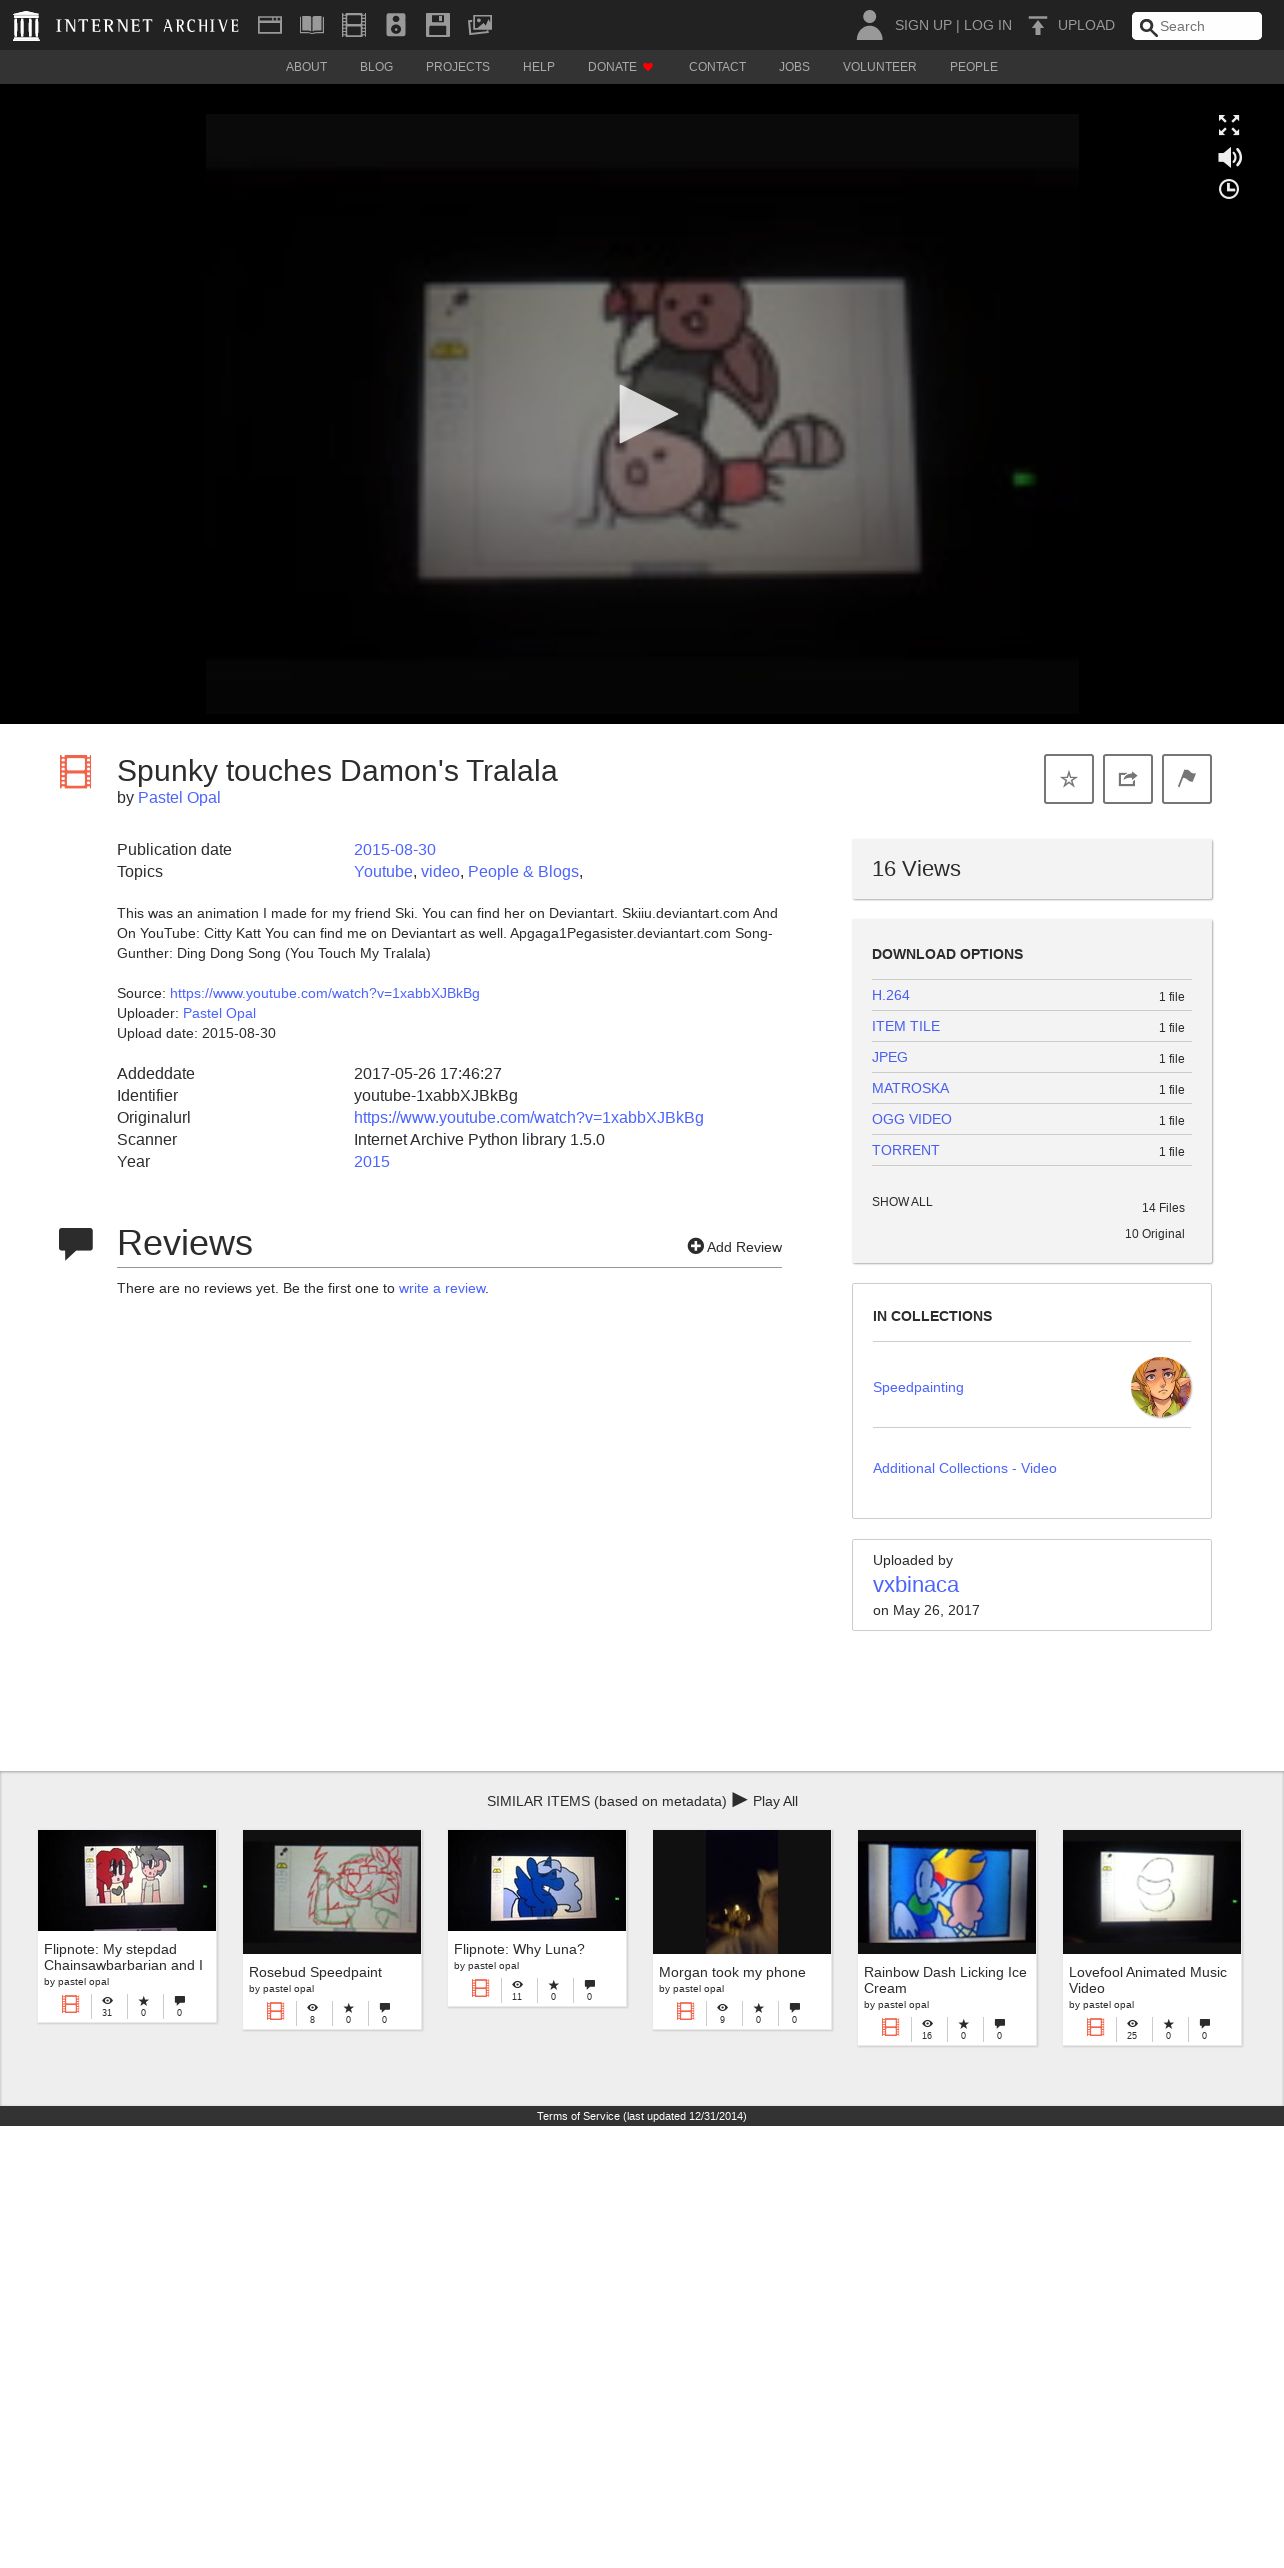Viewport: 1284px width, 2568px height.
Task: Click write a review link
Action: pos(442,1288)
